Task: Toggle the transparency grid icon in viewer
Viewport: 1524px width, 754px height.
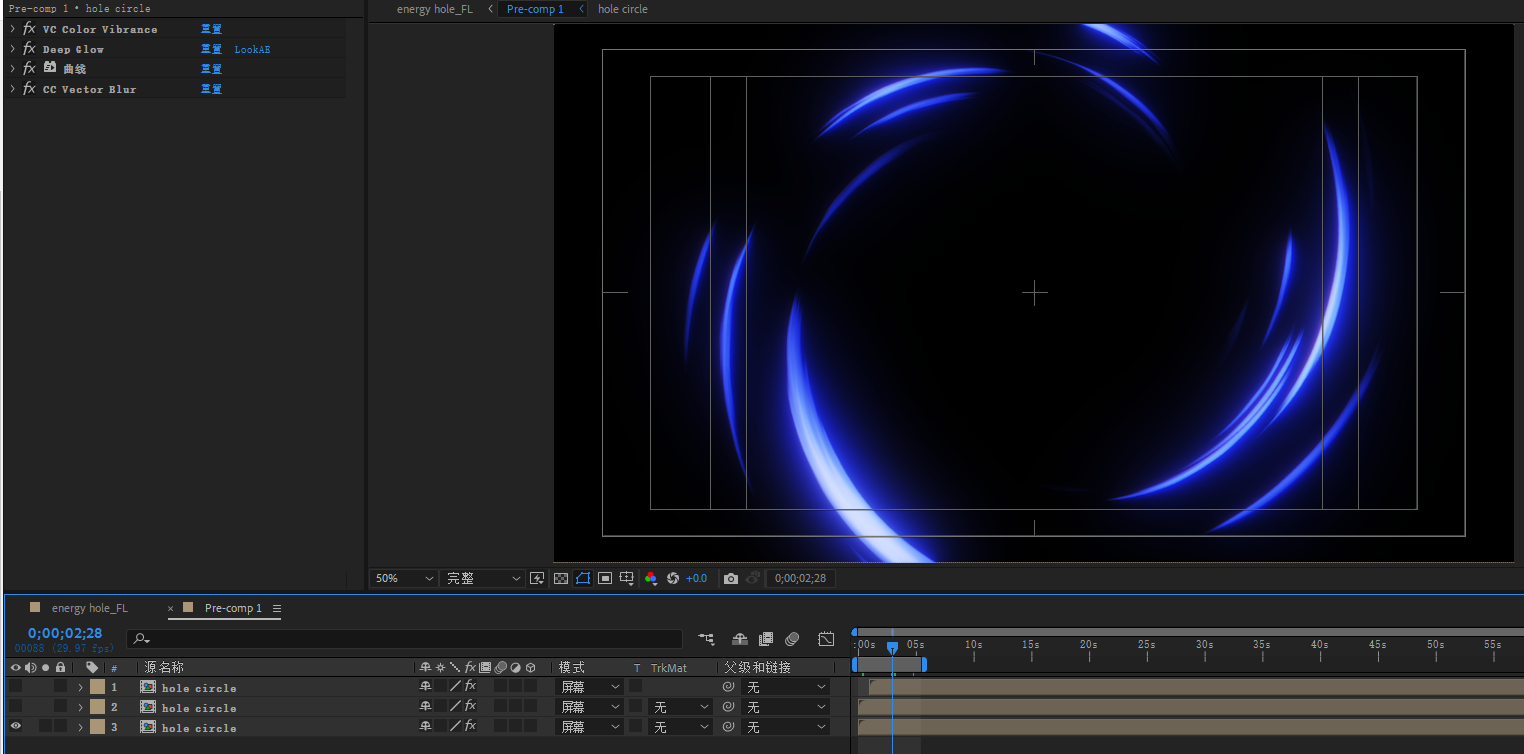Action: [x=561, y=578]
